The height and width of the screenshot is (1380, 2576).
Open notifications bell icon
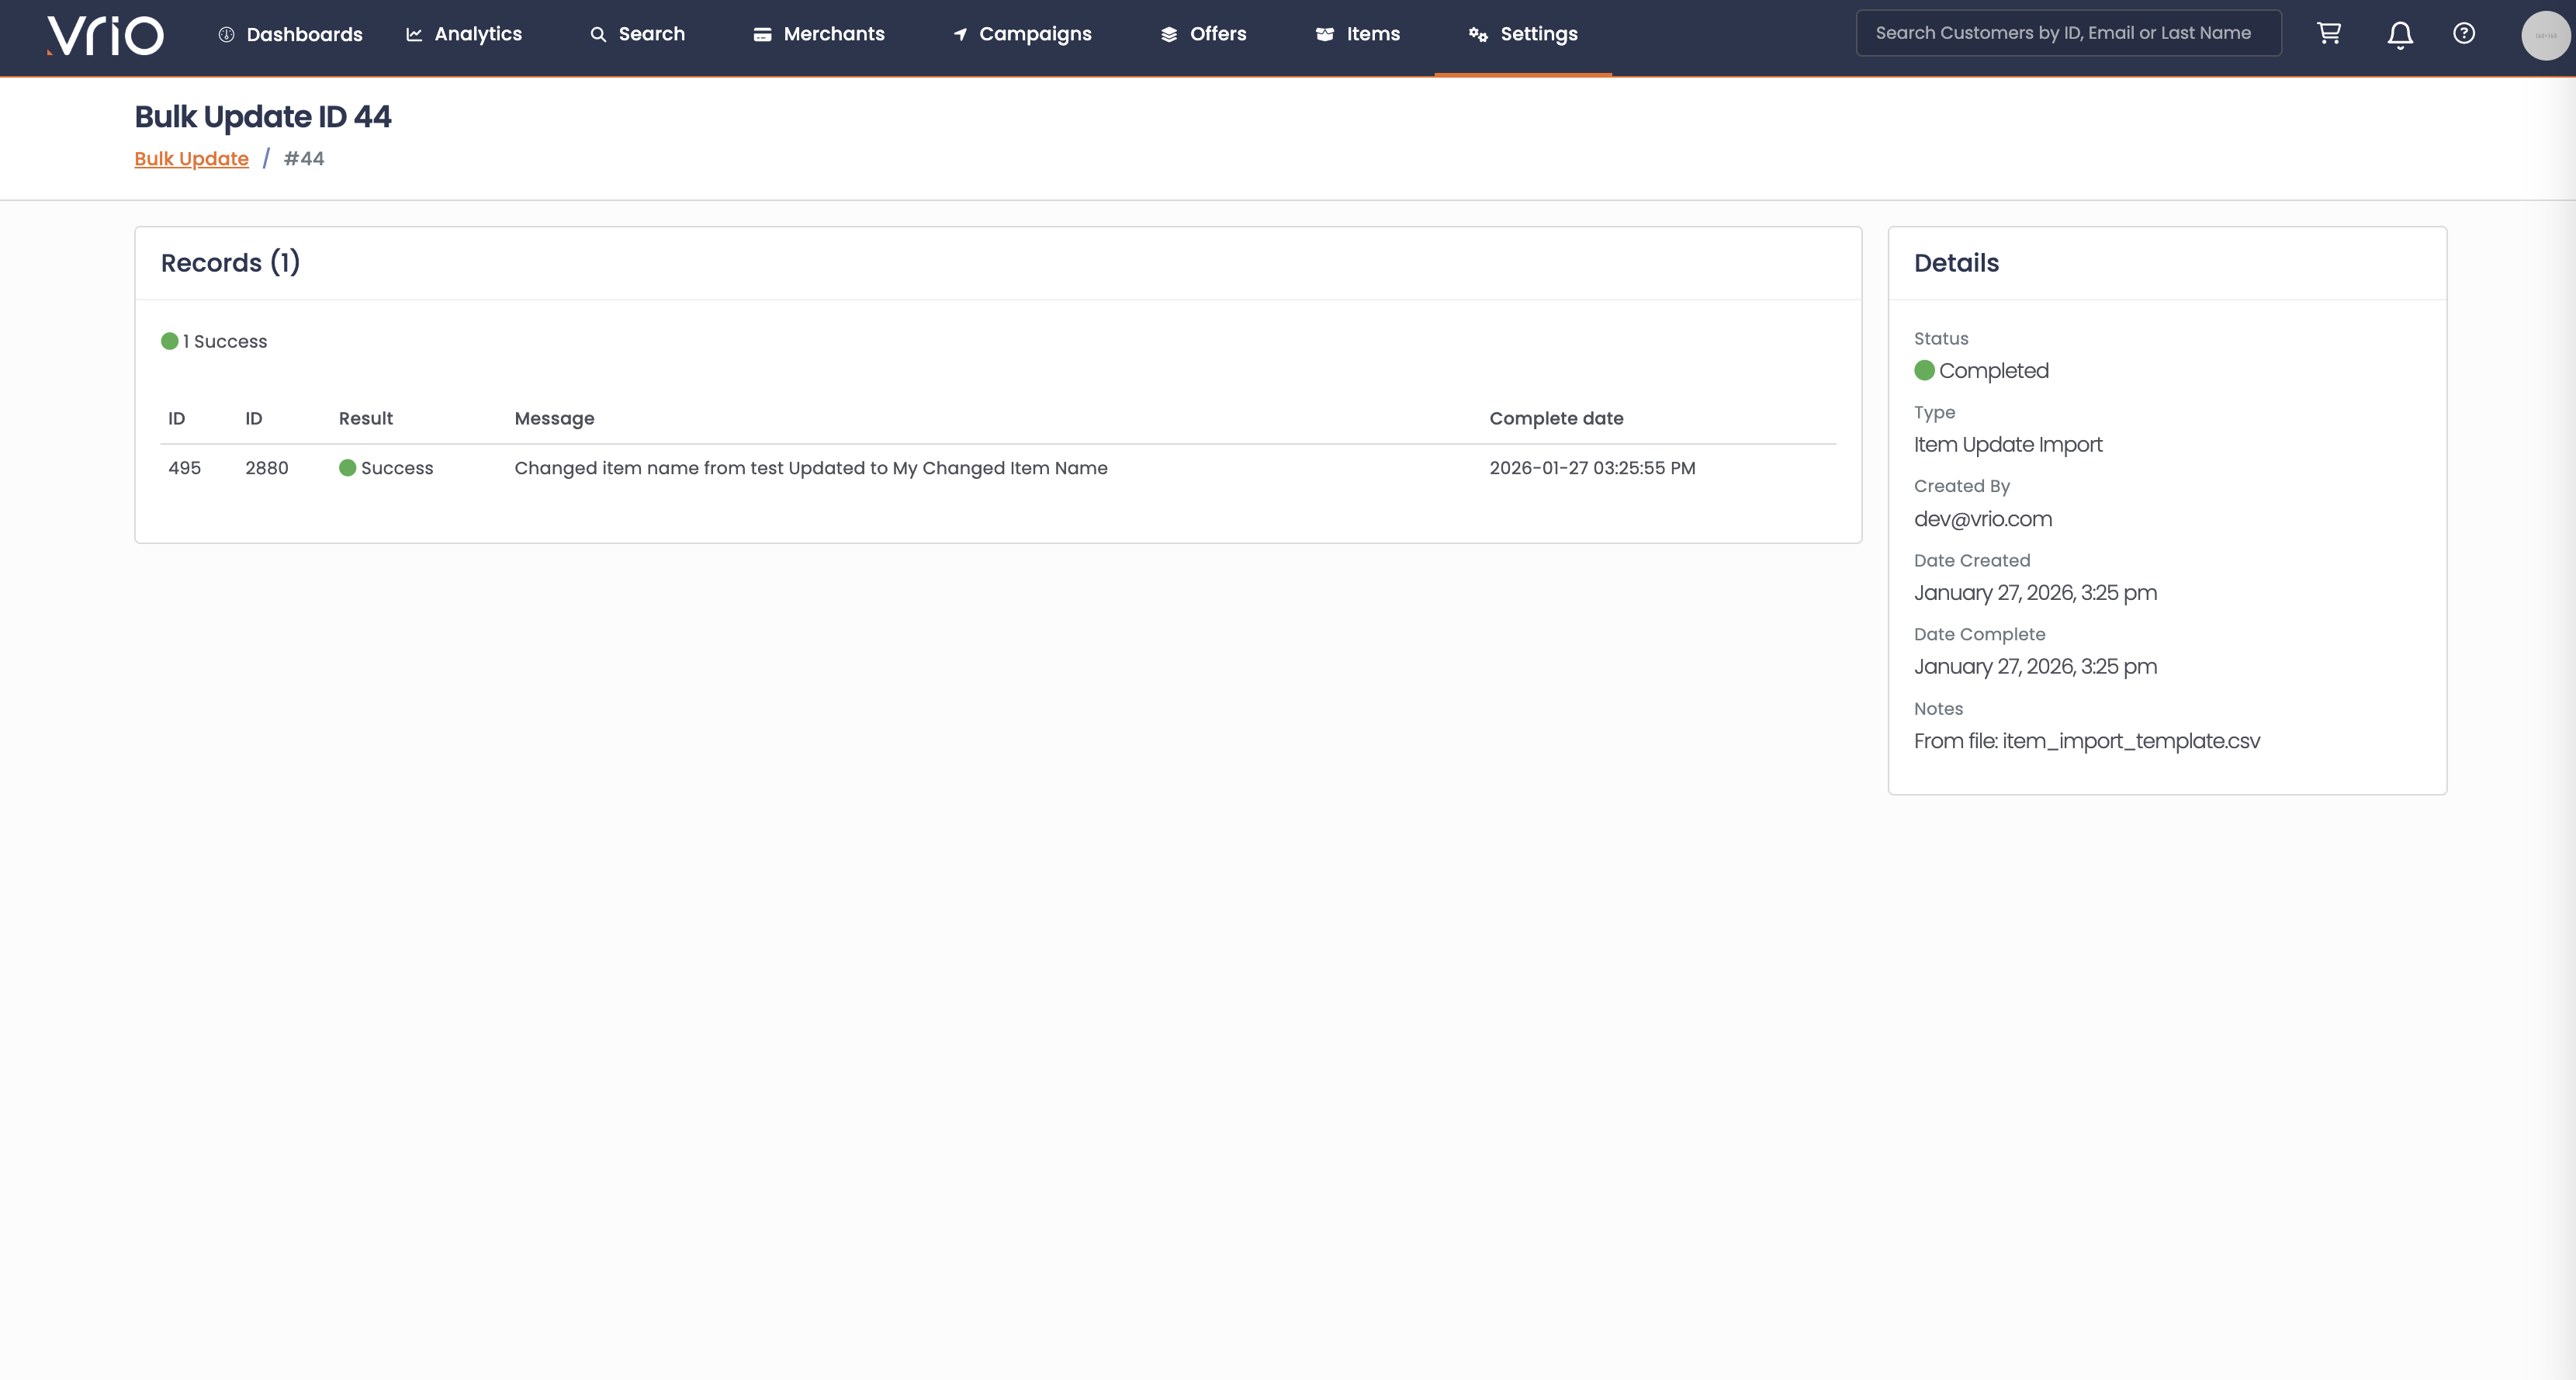(2400, 35)
